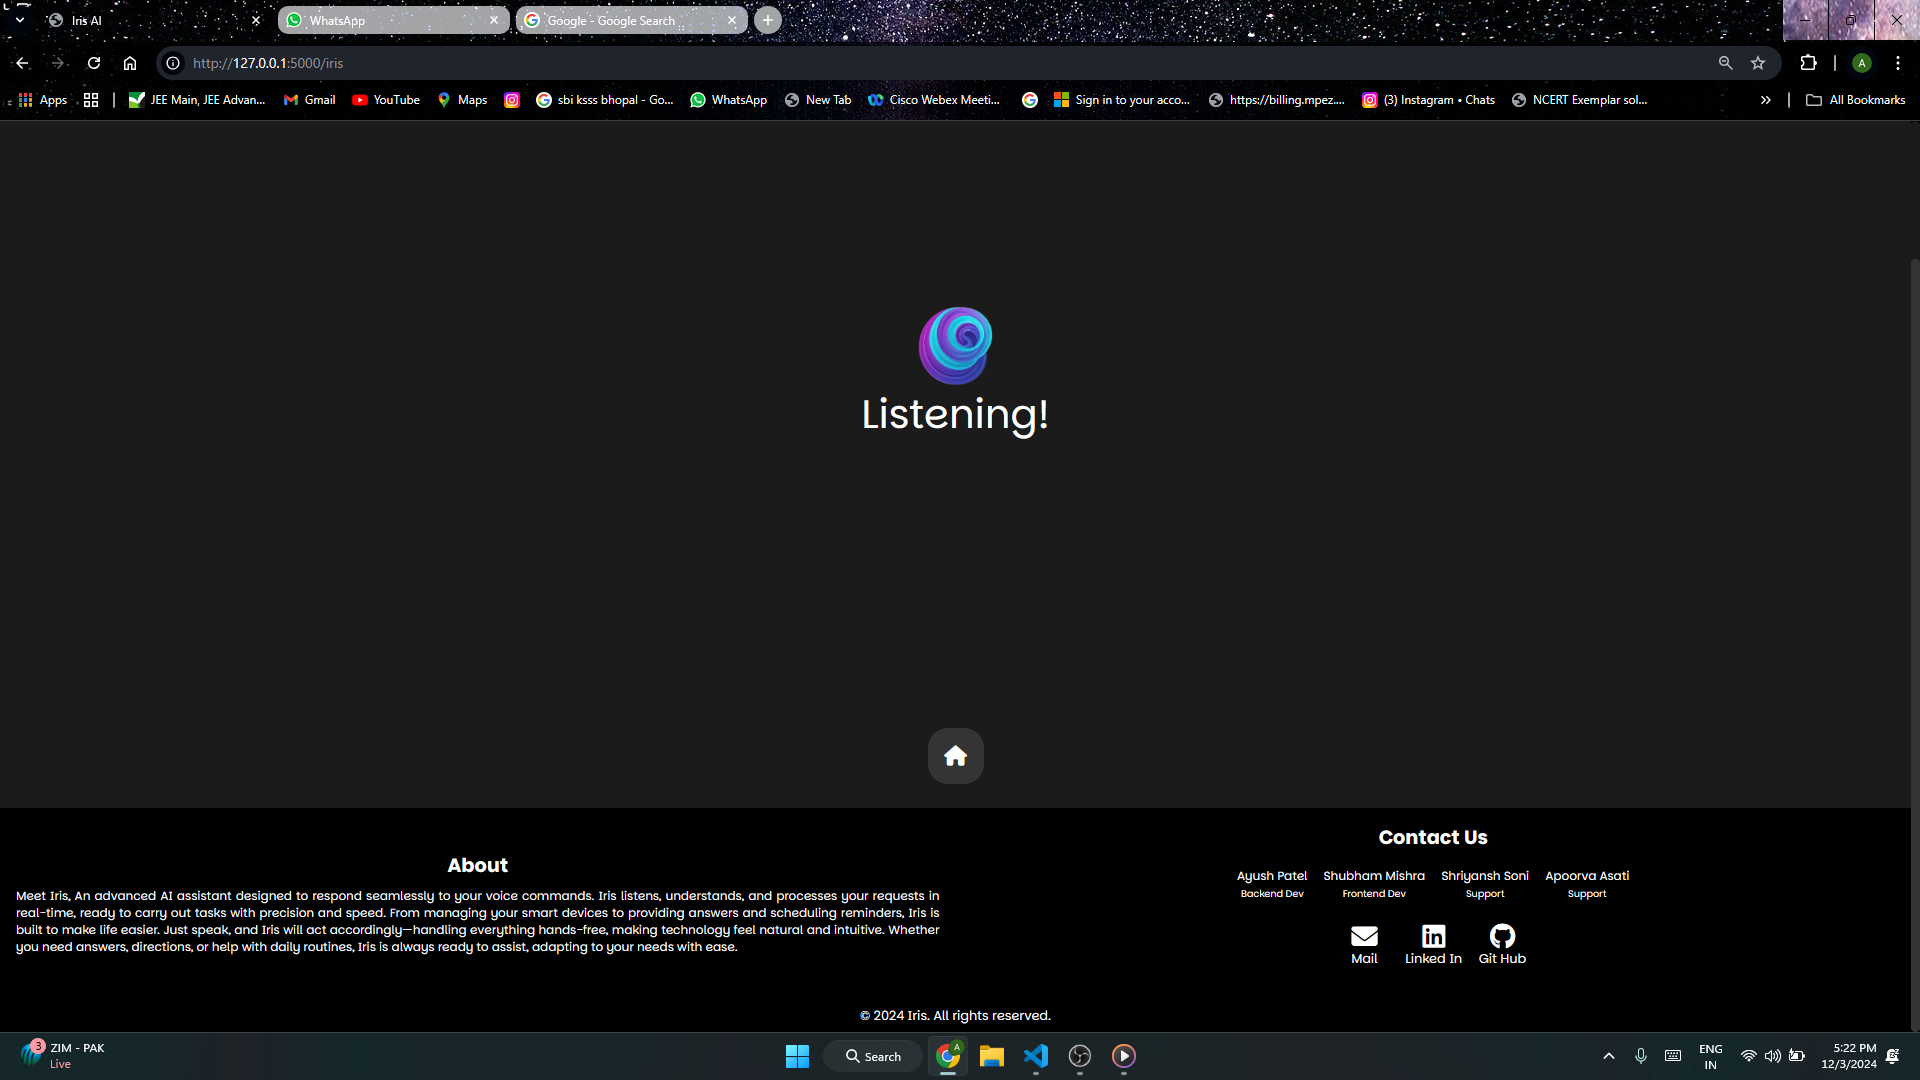
Task: Click the zoom magnifier in address bar
Action: (1725, 63)
